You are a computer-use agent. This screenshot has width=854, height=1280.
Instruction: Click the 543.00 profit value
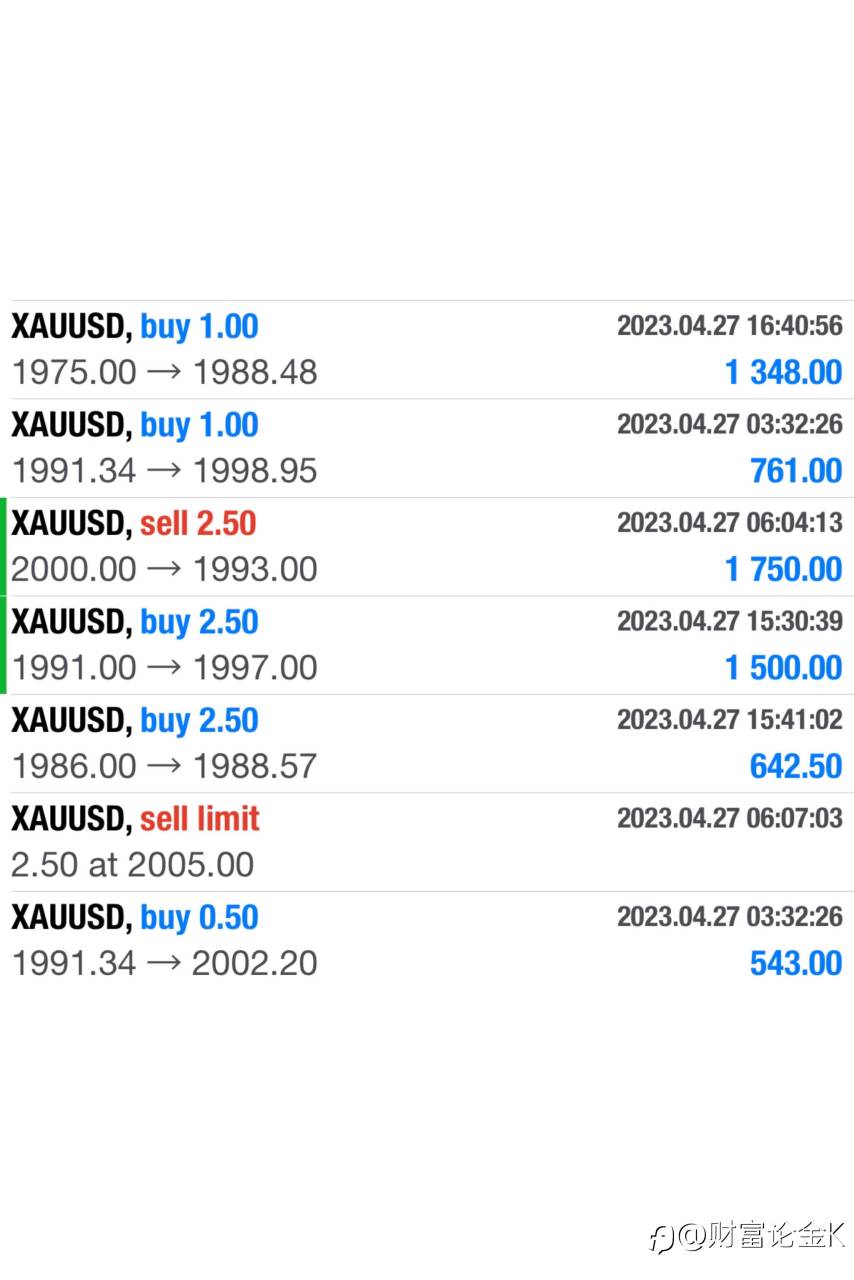tap(796, 963)
